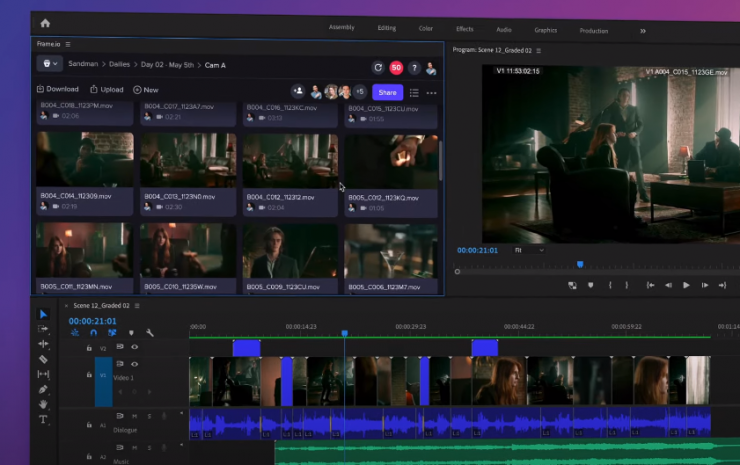Select the Razor tool in the toolbar
This screenshot has height=465, width=740.
[x=43, y=359]
